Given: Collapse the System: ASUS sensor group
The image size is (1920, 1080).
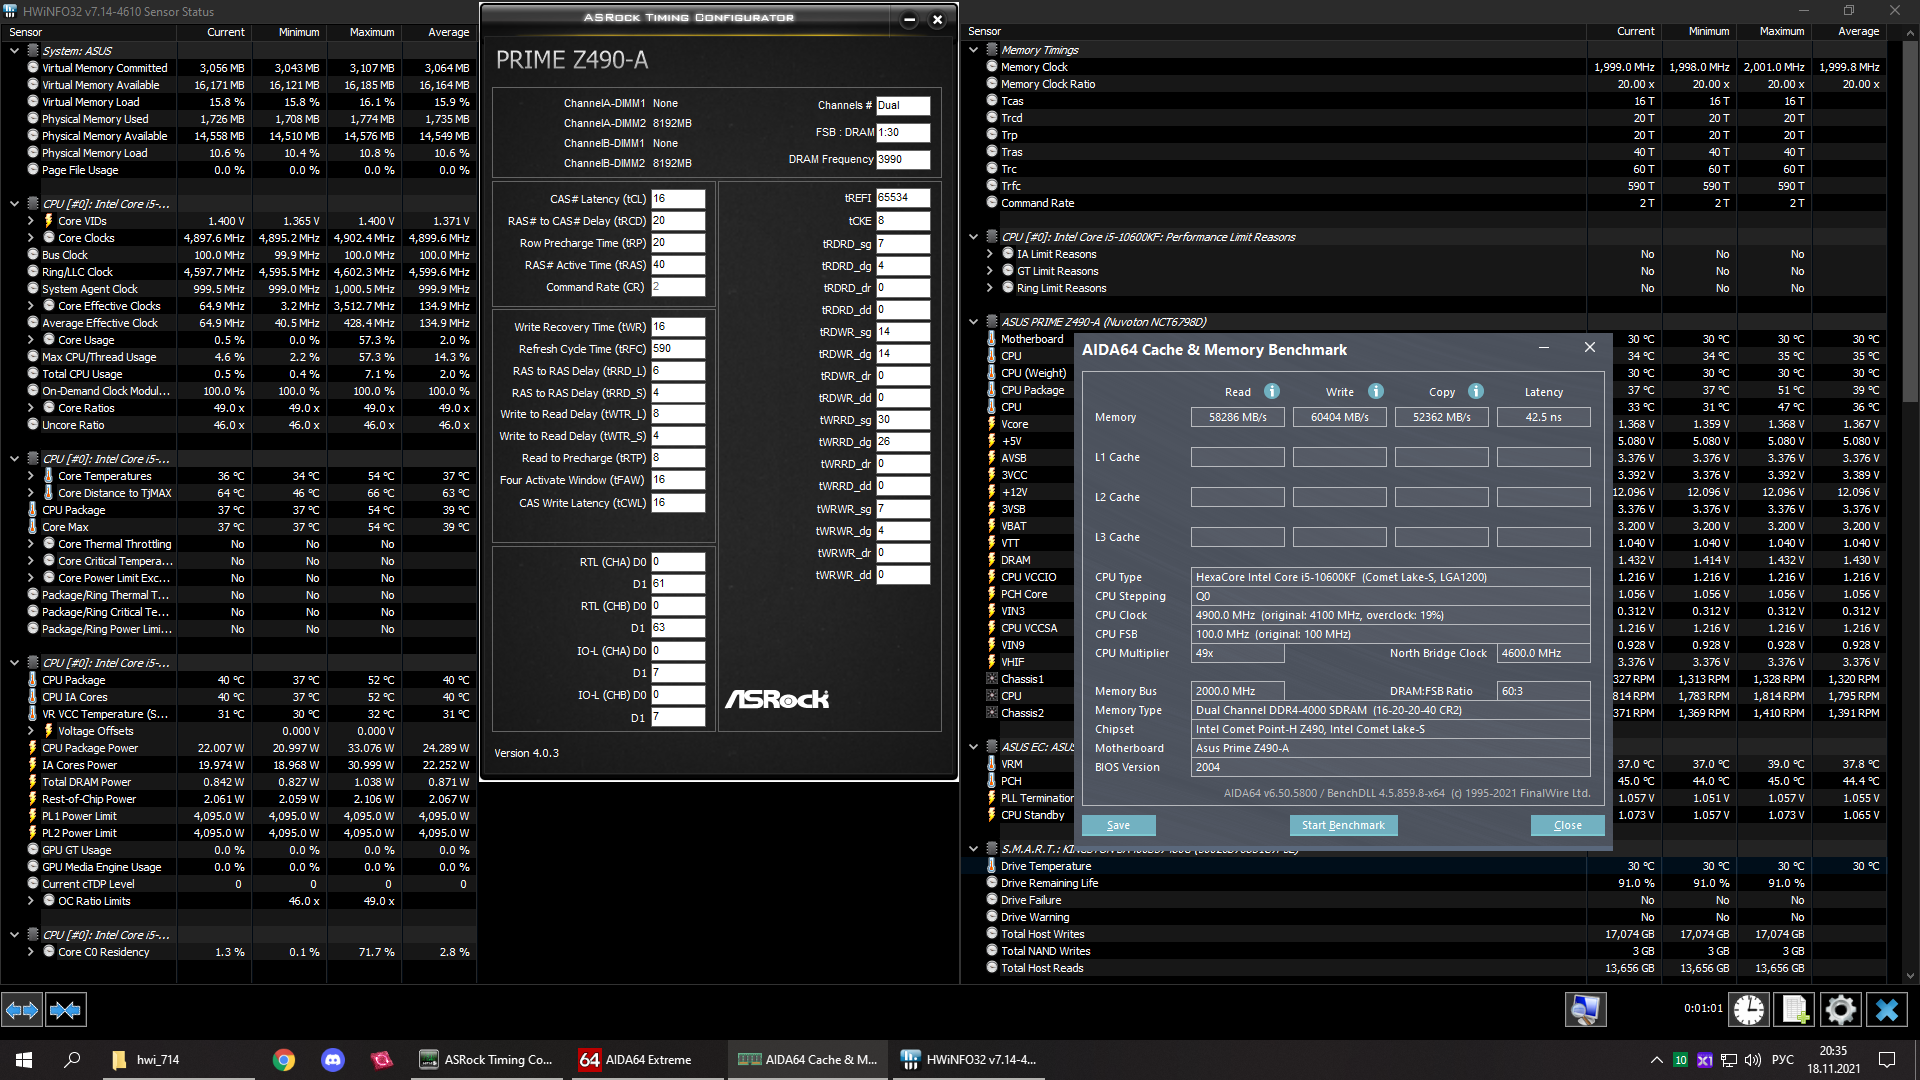Looking at the screenshot, I should (14, 51).
